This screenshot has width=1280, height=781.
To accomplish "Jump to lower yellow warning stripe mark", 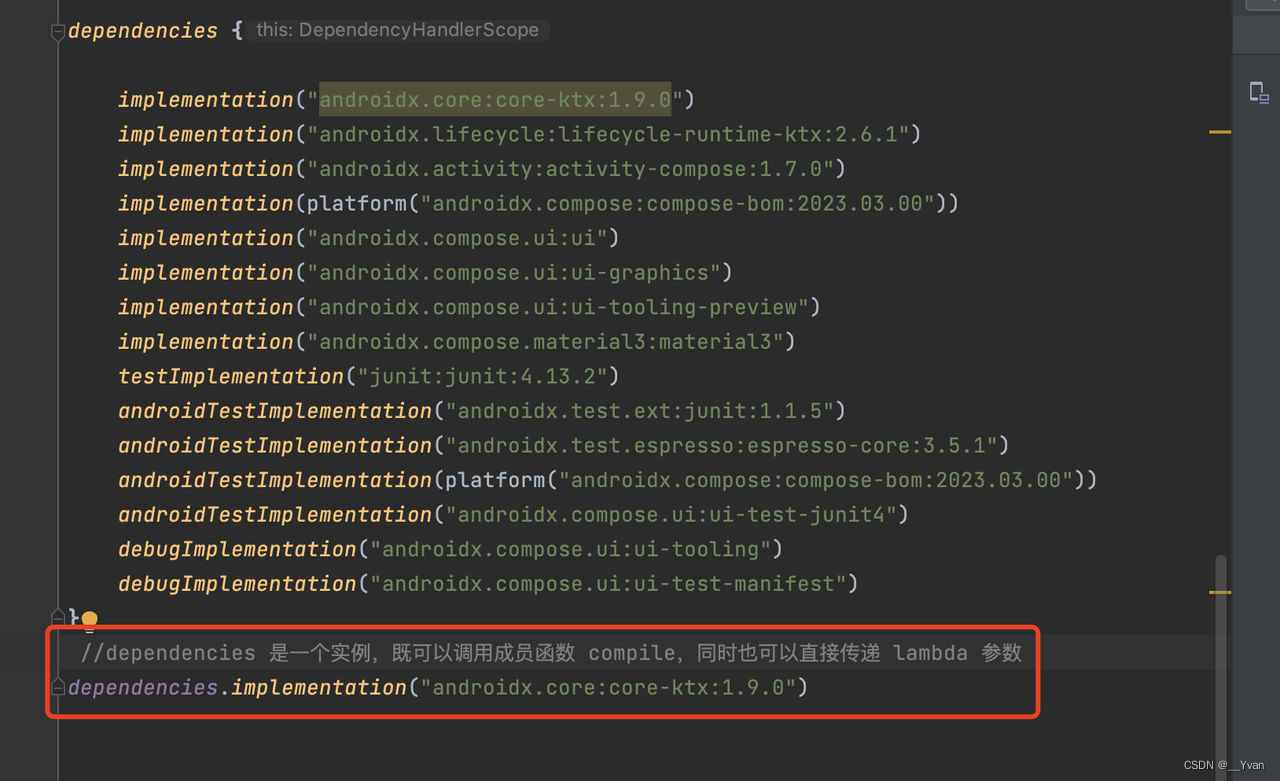I will [1220, 592].
